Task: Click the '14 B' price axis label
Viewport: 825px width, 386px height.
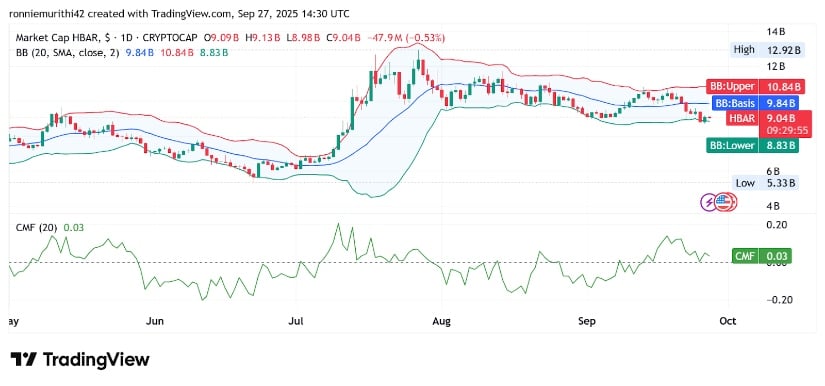Action: (x=775, y=32)
